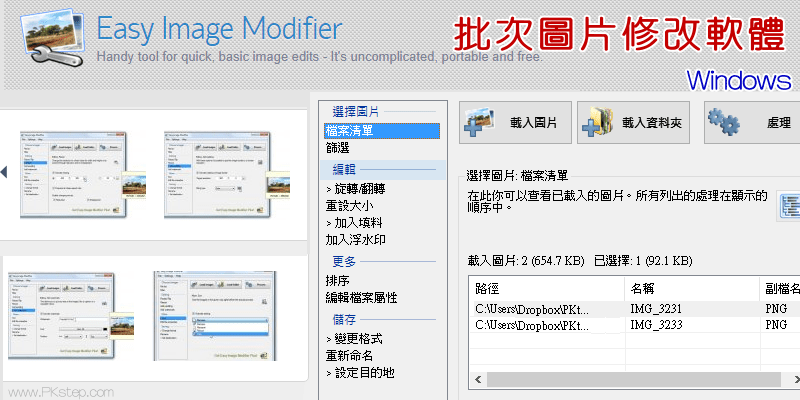The image size is (800, 400).
Task: Select the IMG_3233 file row
Action: (635, 325)
